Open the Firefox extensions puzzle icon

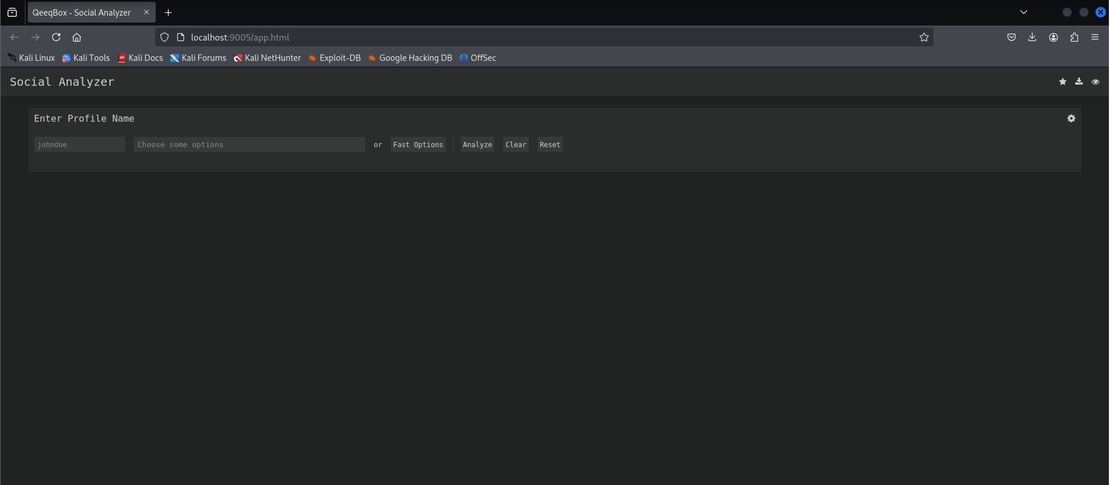[x=1074, y=37]
